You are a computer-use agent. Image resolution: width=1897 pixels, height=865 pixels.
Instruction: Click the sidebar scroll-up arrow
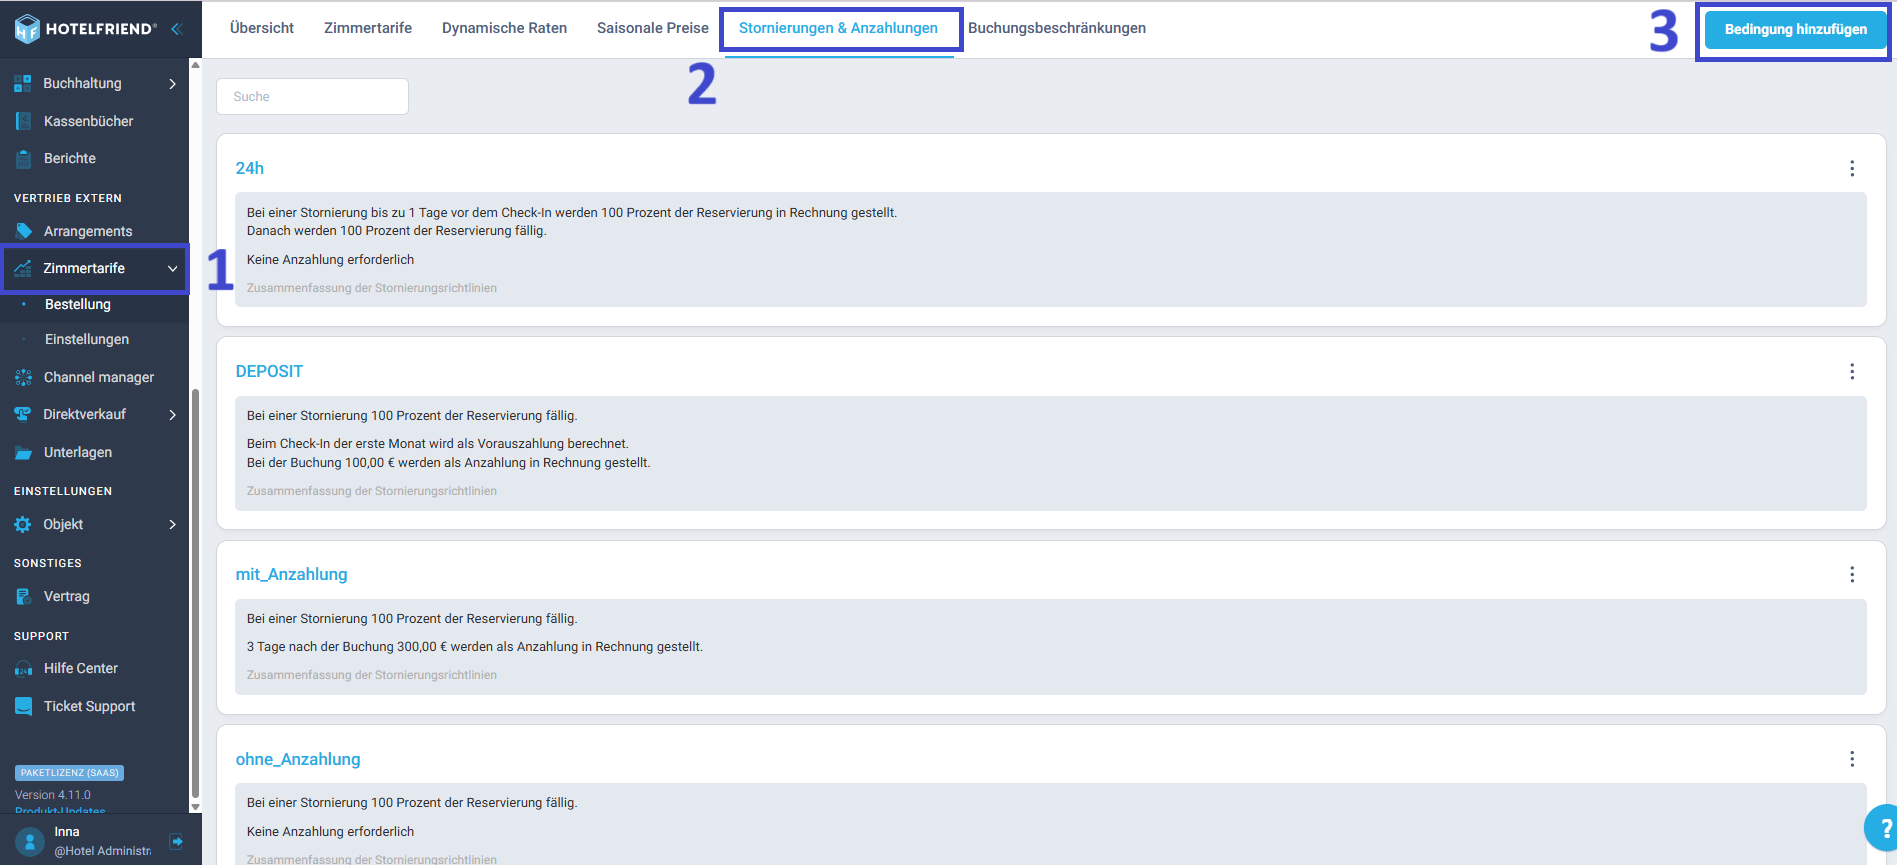point(195,65)
